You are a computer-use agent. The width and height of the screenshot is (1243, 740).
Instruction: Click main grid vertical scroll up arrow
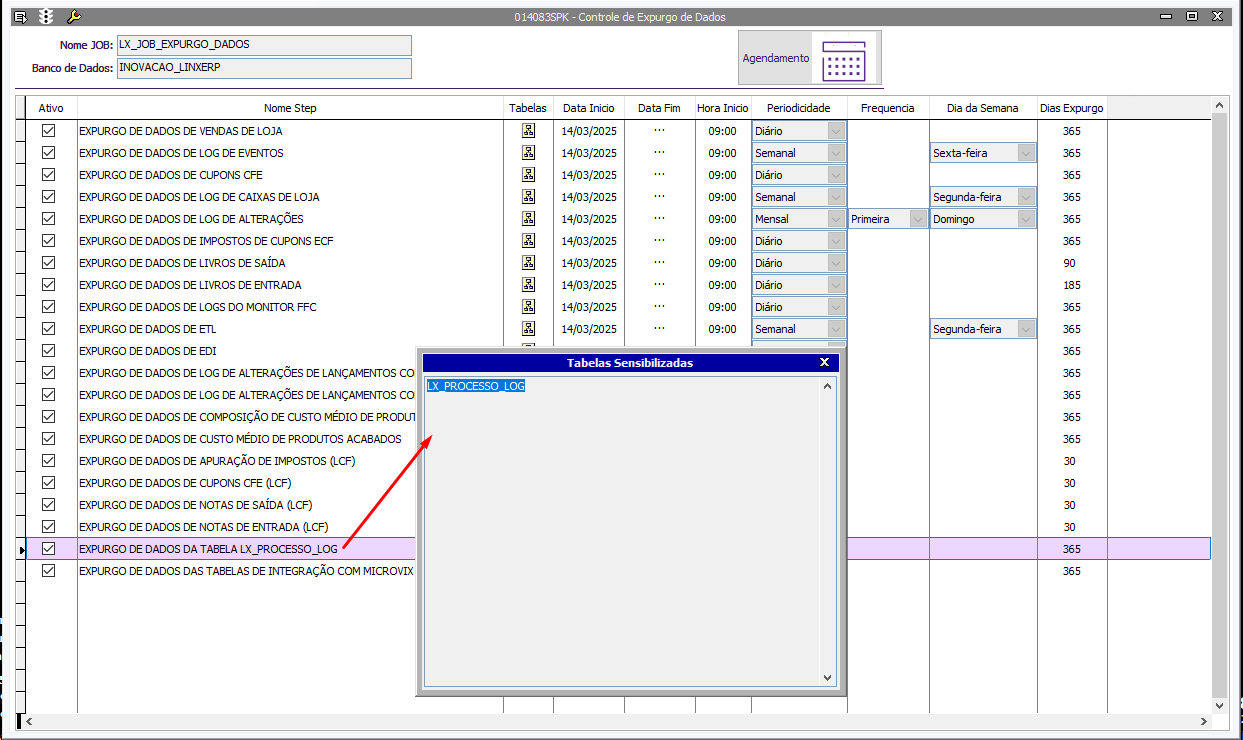click(x=1219, y=104)
